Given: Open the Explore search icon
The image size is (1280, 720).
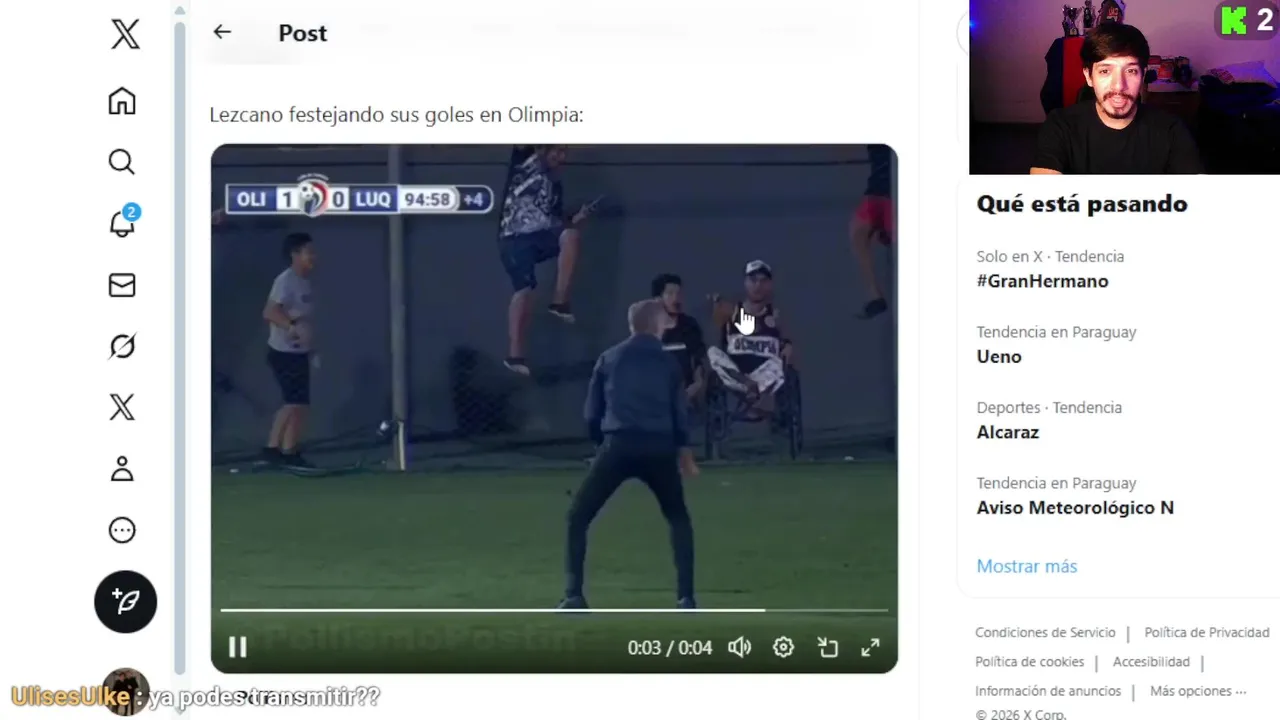Looking at the screenshot, I should click(122, 162).
